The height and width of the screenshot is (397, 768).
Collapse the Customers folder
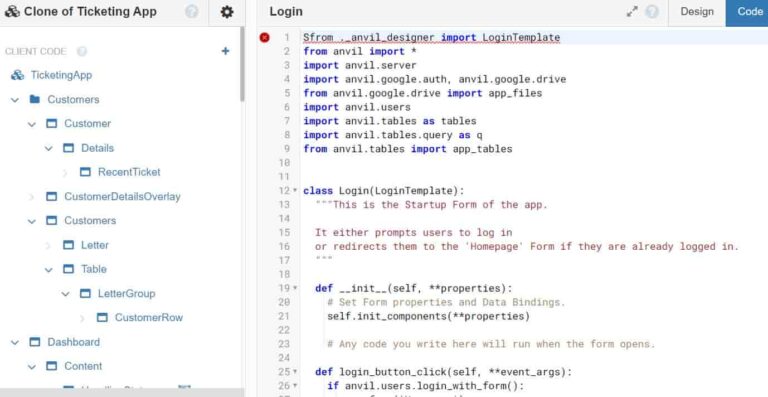point(15,100)
